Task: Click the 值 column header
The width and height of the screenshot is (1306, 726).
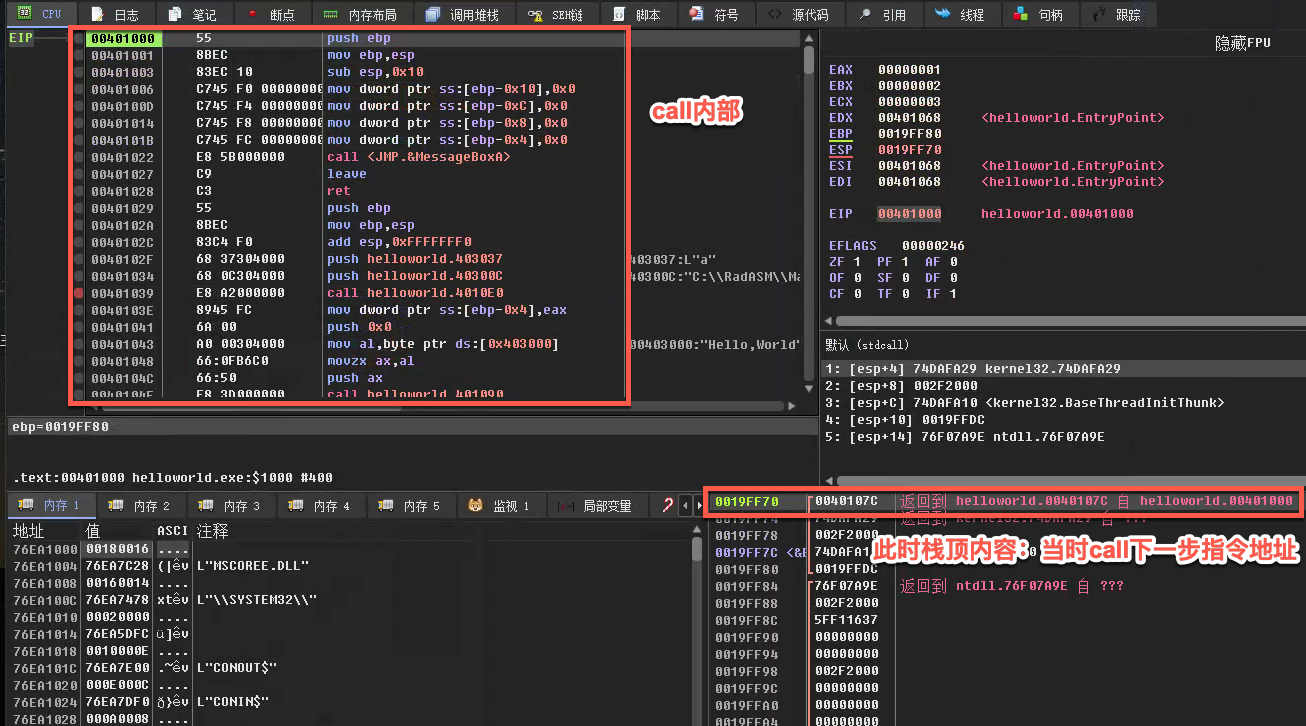Action: [x=93, y=530]
